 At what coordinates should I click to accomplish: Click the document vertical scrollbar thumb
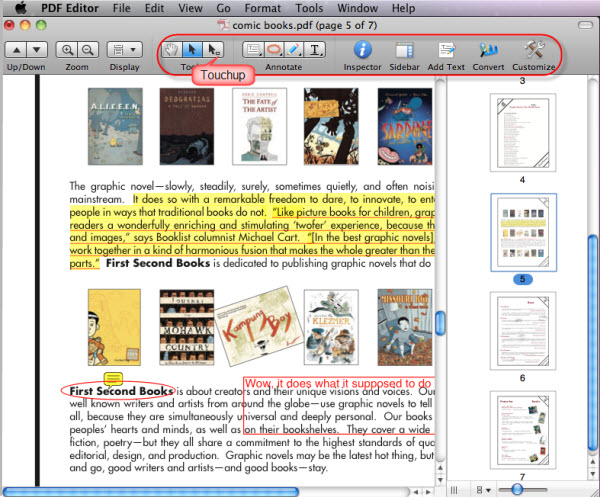coord(440,323)
